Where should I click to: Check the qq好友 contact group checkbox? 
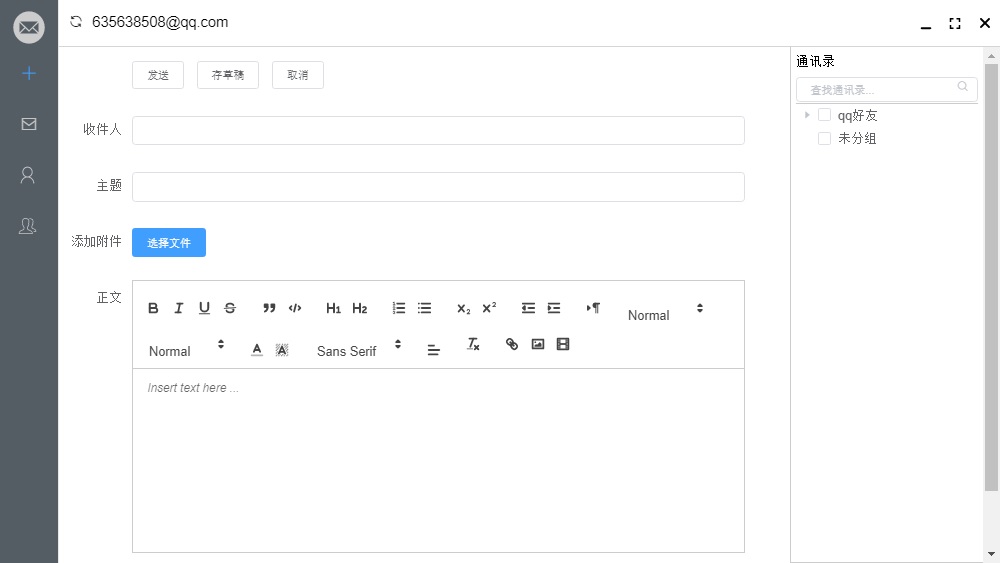pos(824,115)
